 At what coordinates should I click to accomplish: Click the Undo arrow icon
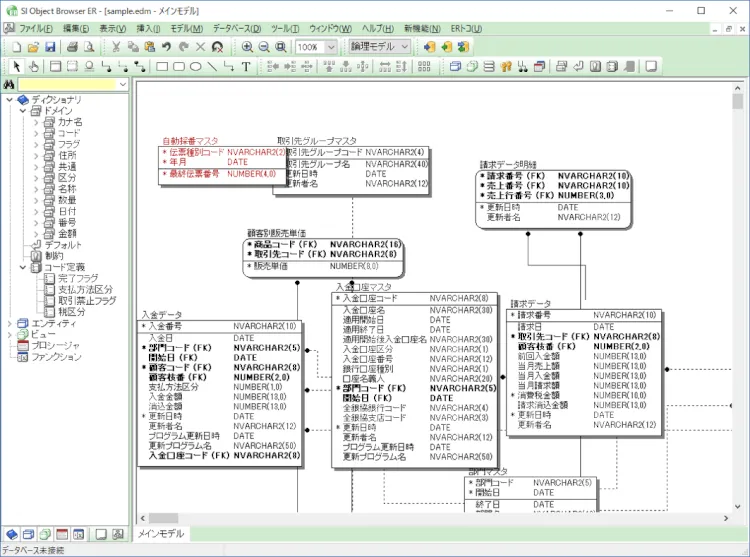coord(166,47)
